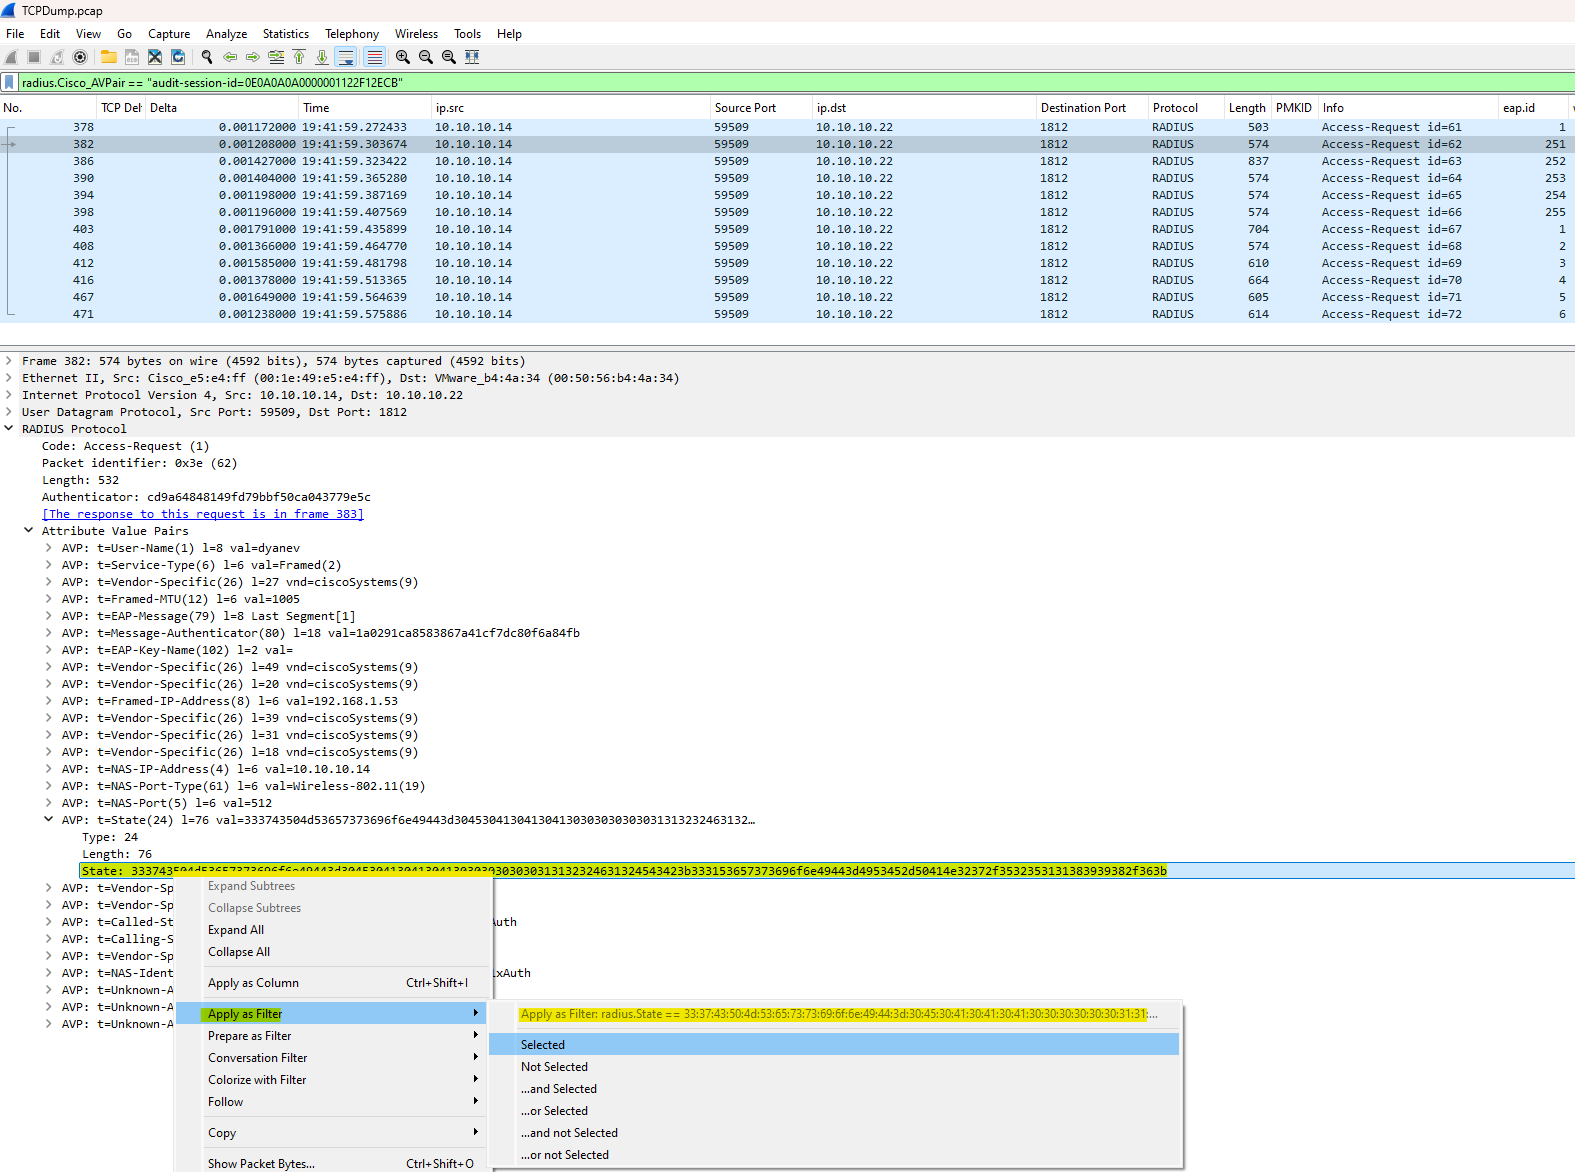This screenshot has width=1575, height=1172.
Task: Go to the previous packet with back arrow
Action: point(230,57)
